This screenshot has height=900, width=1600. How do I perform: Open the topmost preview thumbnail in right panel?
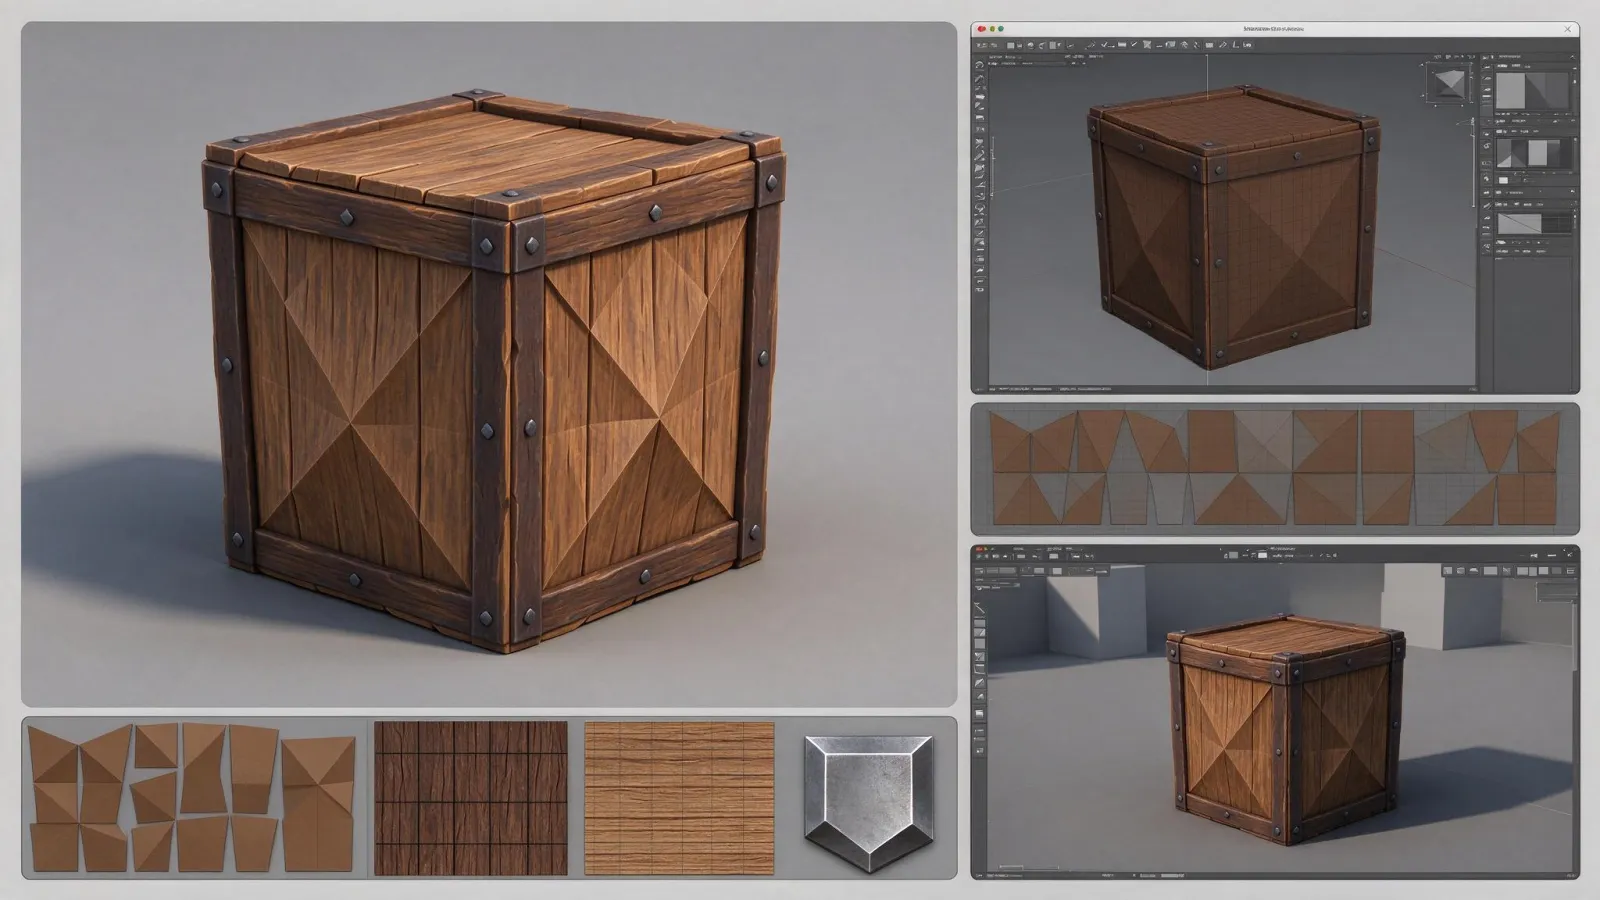point(1533,89)
